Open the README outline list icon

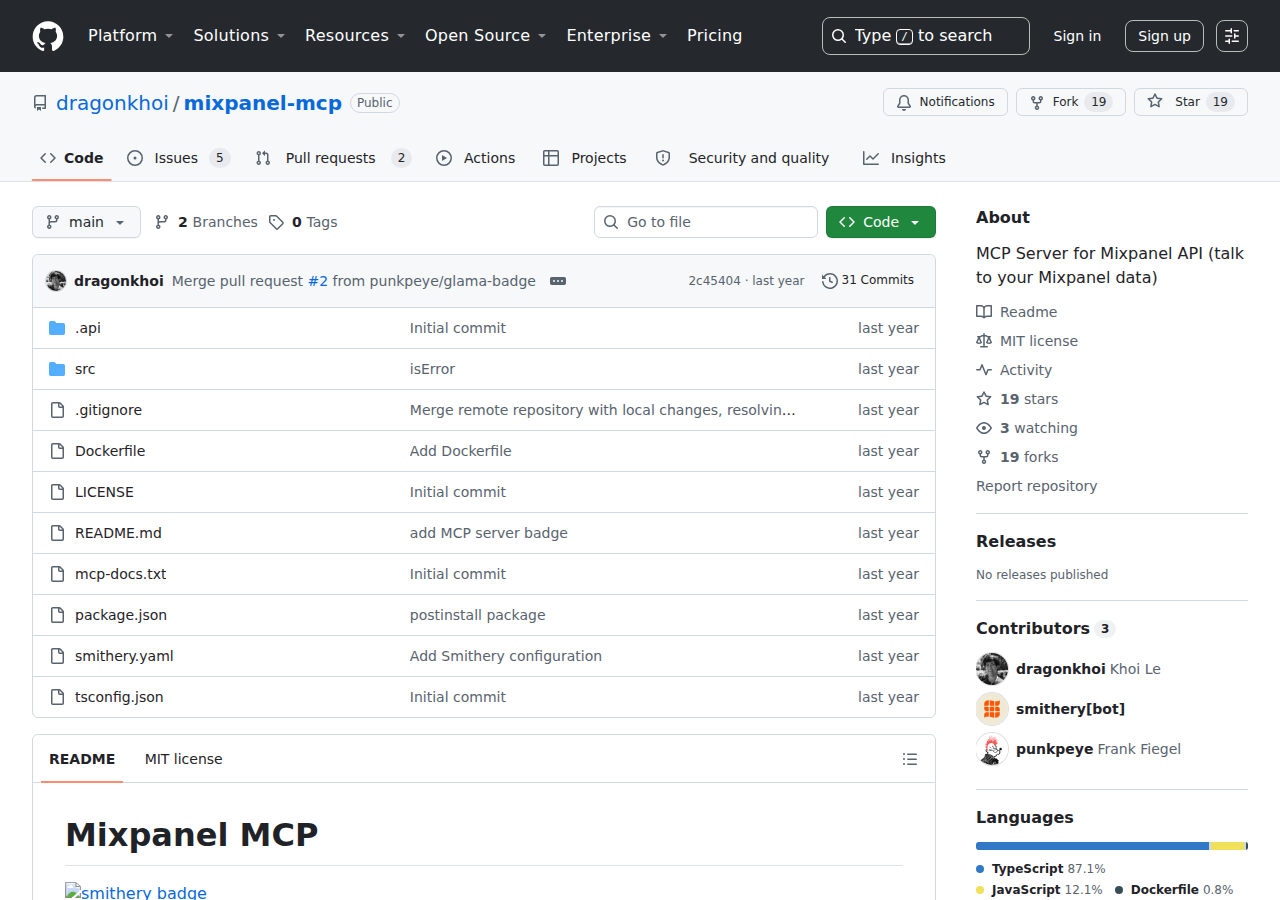pos(910,759)
